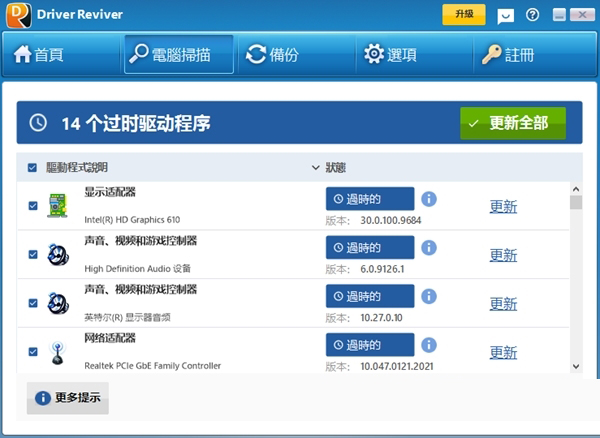This screenshot has height=438, width=600.
Task: Show info for Realtek PCIe GbE driver
Action: (x=429, y=345)
